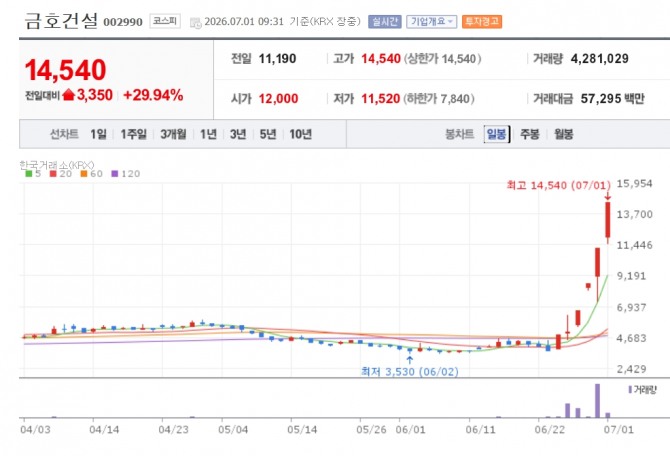Click the purple 120-day moving average legend
Image resolution: width=670 pixels, height=456 pixels.
coord(126,174)
